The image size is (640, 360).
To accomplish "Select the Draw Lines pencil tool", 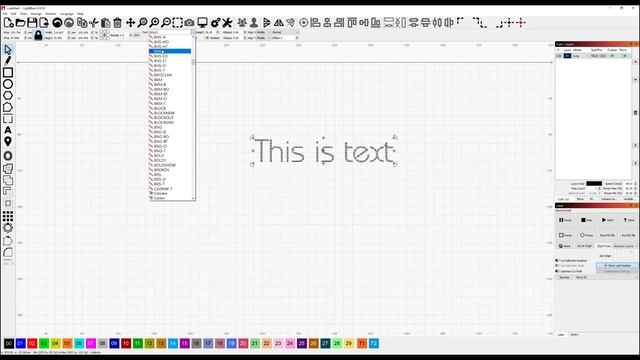I will (8, 61).
